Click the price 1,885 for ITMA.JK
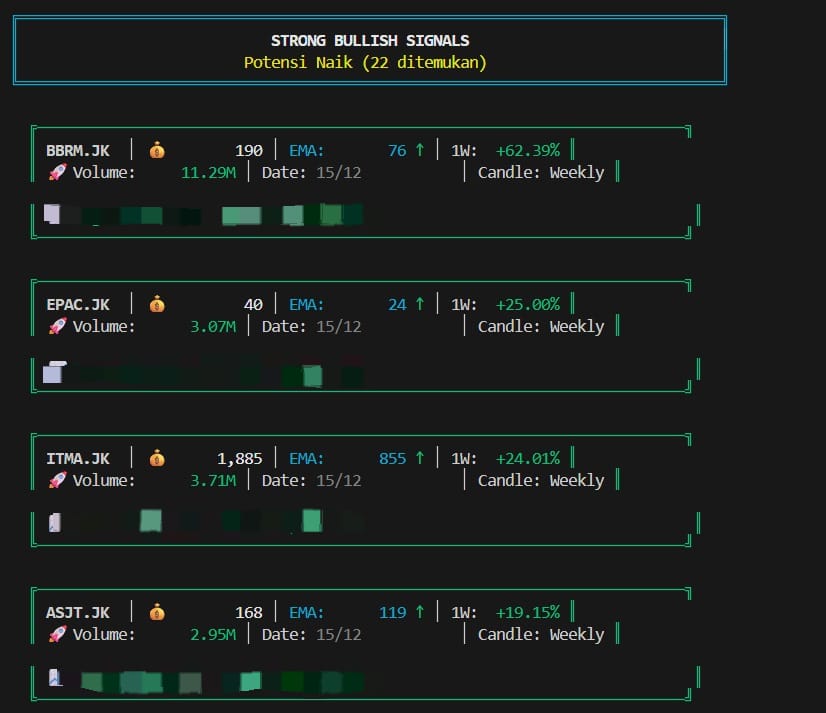Image resolution: width=826 pixels, height=713 pixels. pos(240,459)
